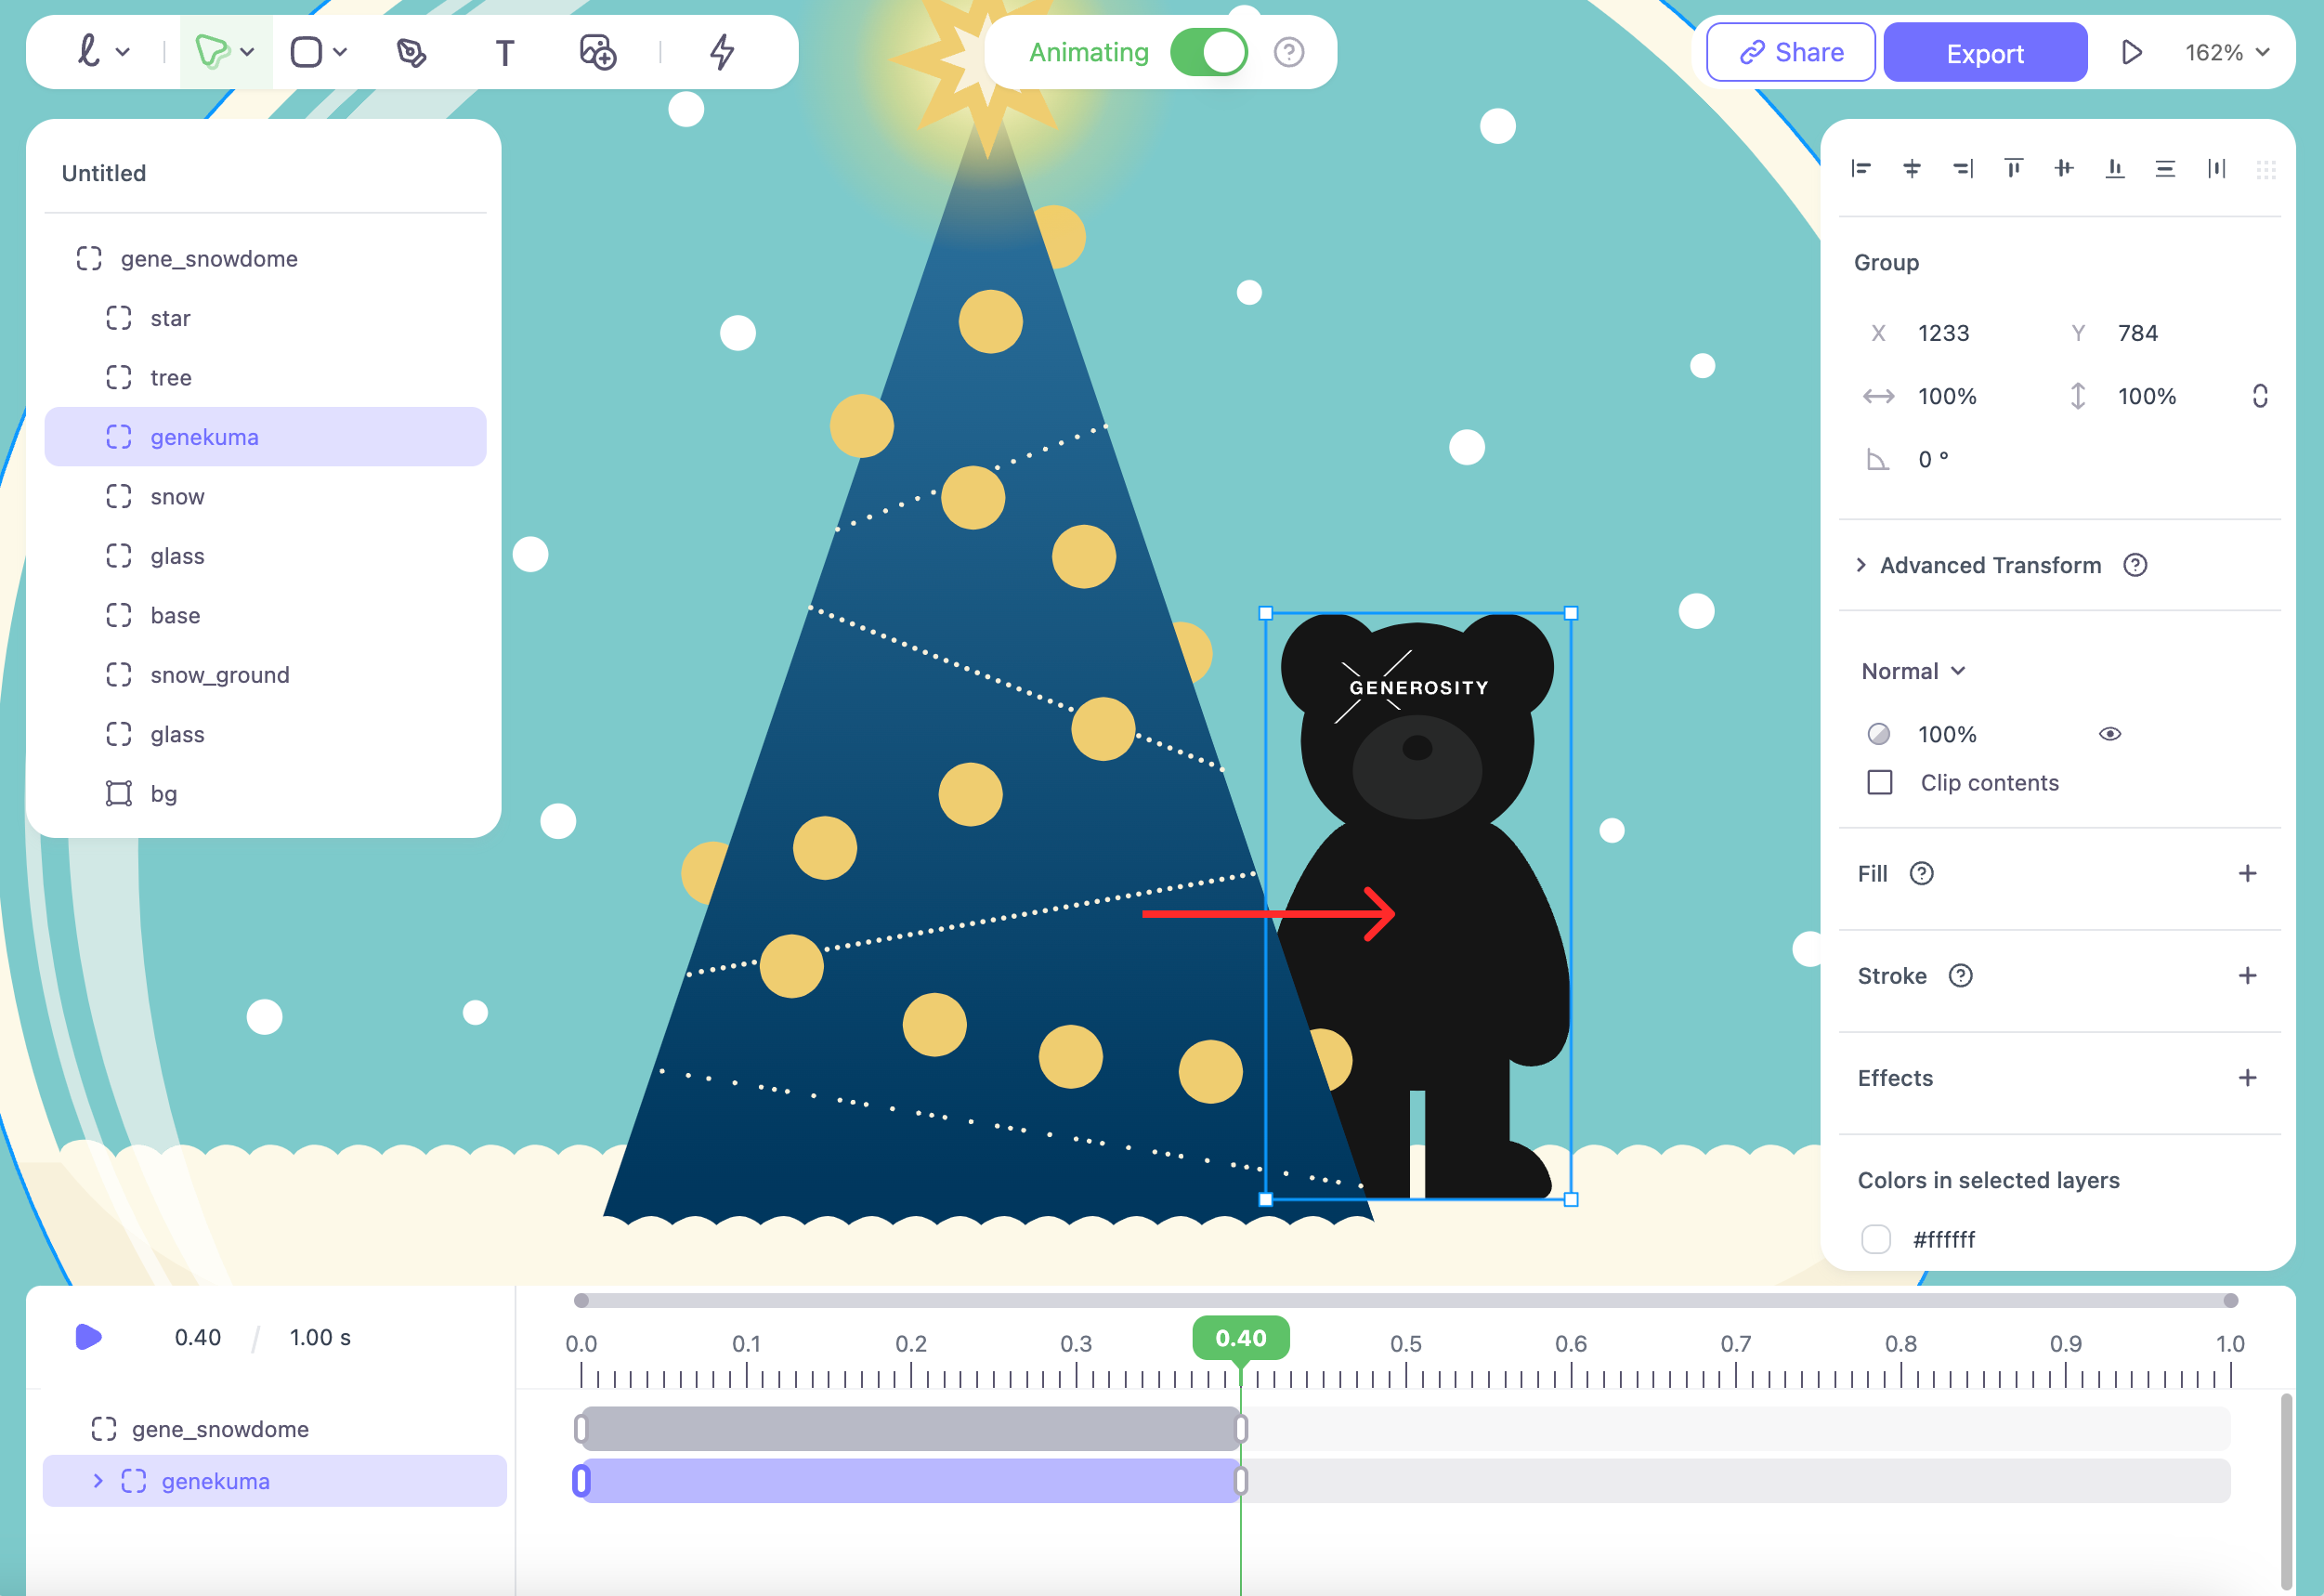Select the Text tool
The image size is (2324, 1596).
tap(505, 52)
